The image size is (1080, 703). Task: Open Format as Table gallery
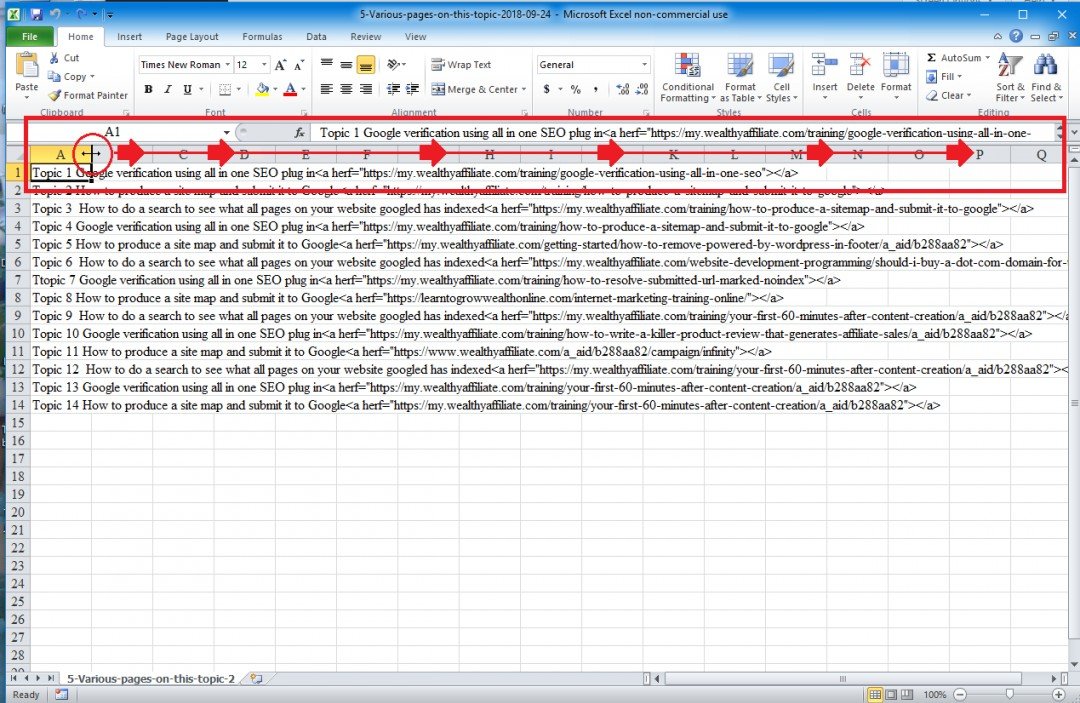740,78
